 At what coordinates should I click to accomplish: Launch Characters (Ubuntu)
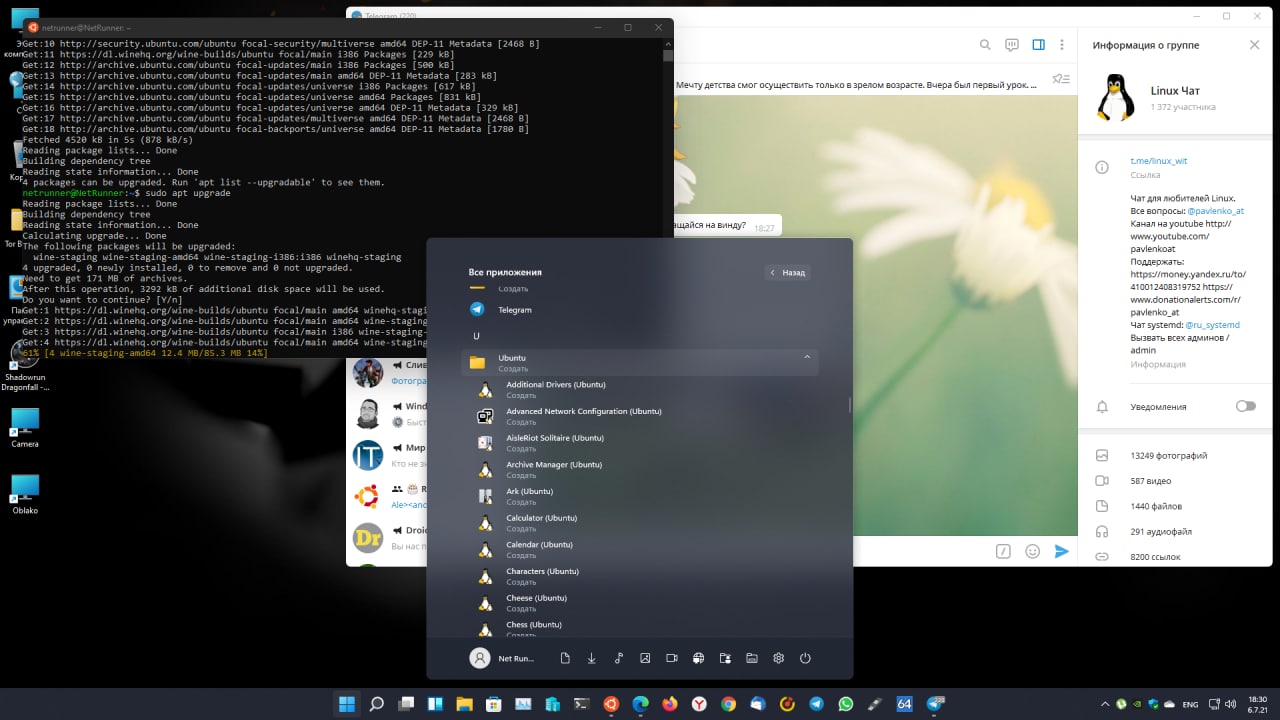pos(640,576)
